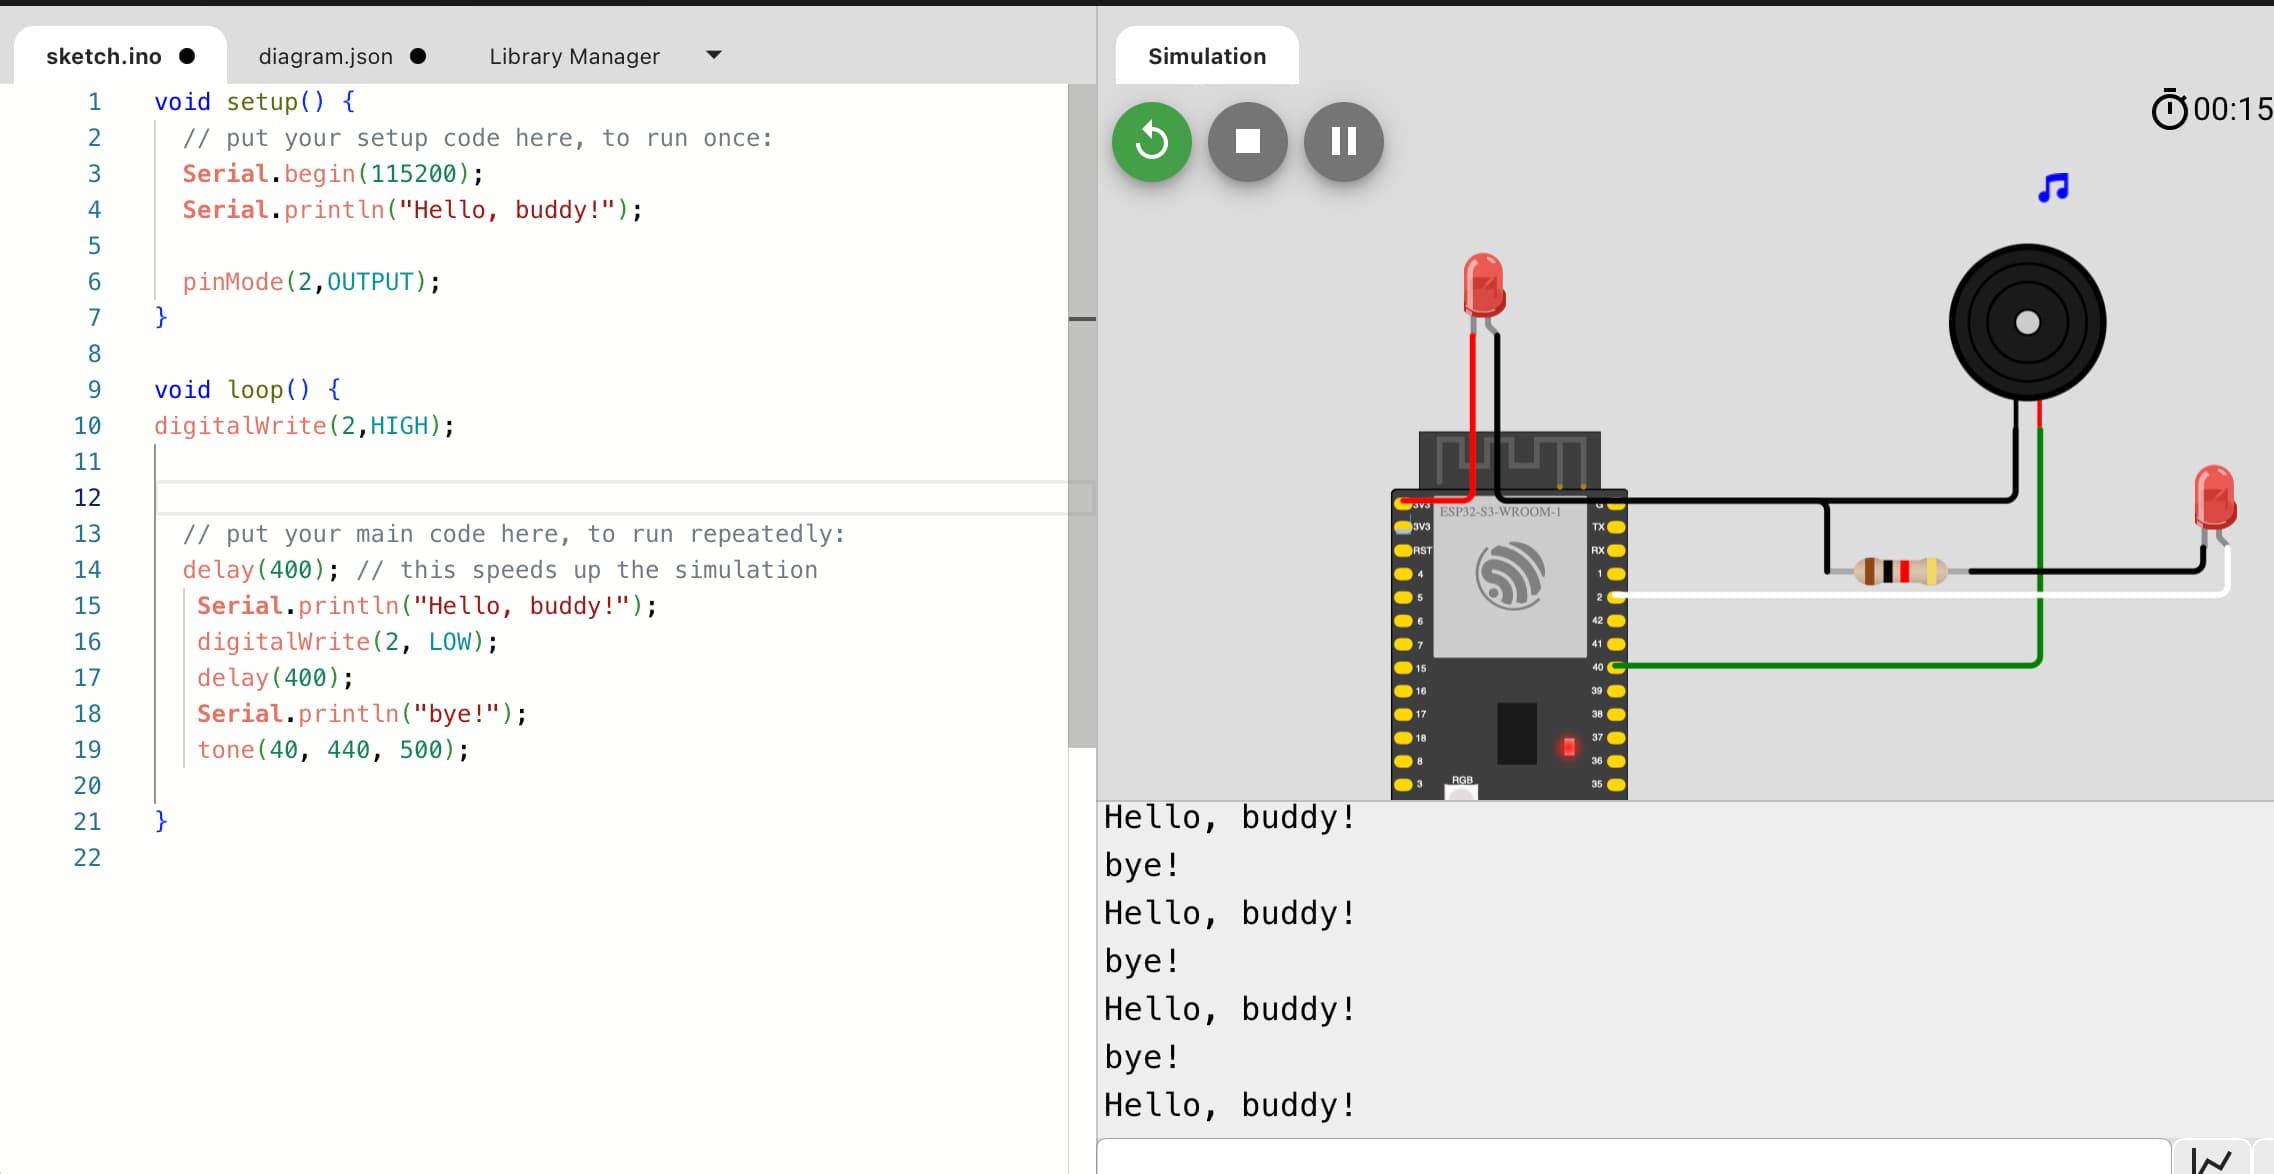Select the black buzzer component
The image size is (2274, 1174).
pyautogui.click(x=2027, y=322)
